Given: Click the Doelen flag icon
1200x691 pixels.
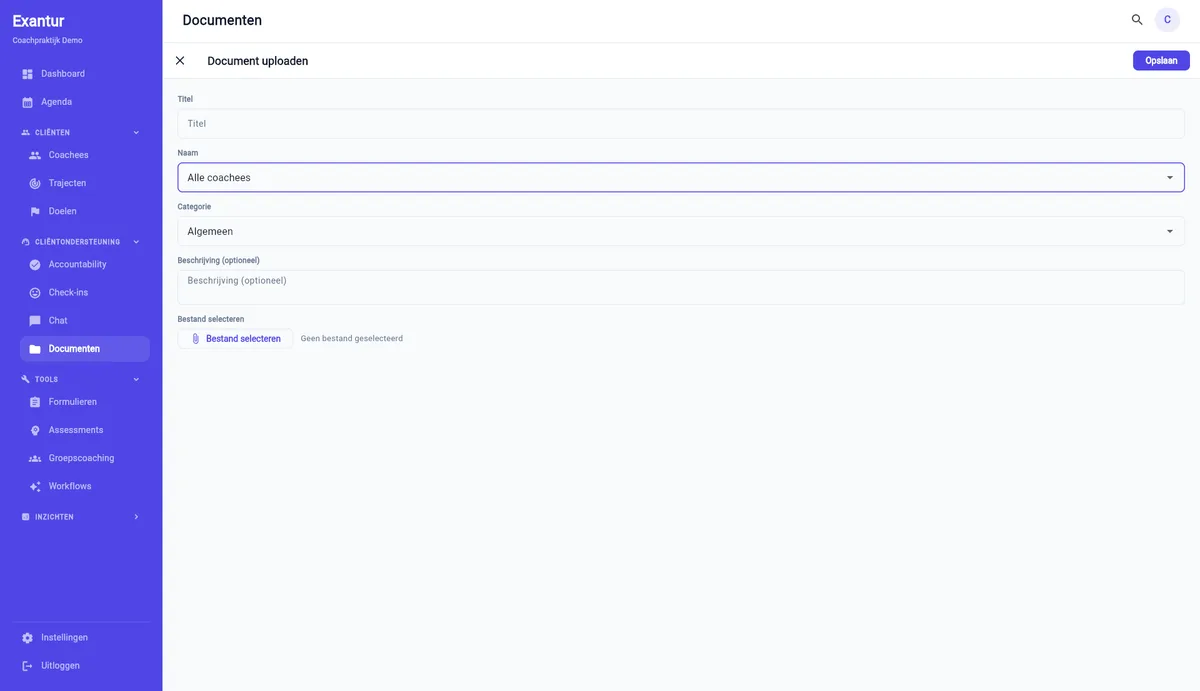Looking at the screenshot, I should (35, 211).
